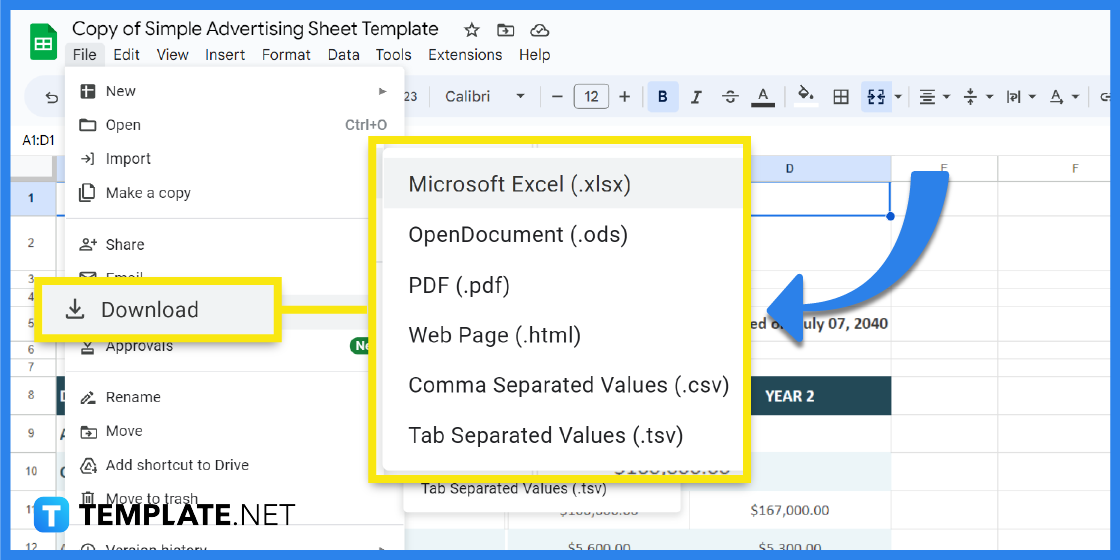Open vertical align dropdown

[x=978, y=96]
